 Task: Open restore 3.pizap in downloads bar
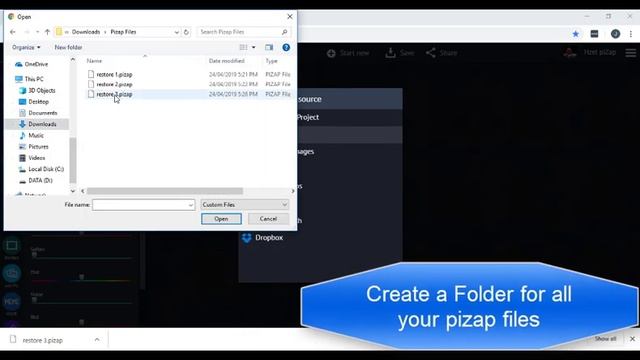coord(42,340)
